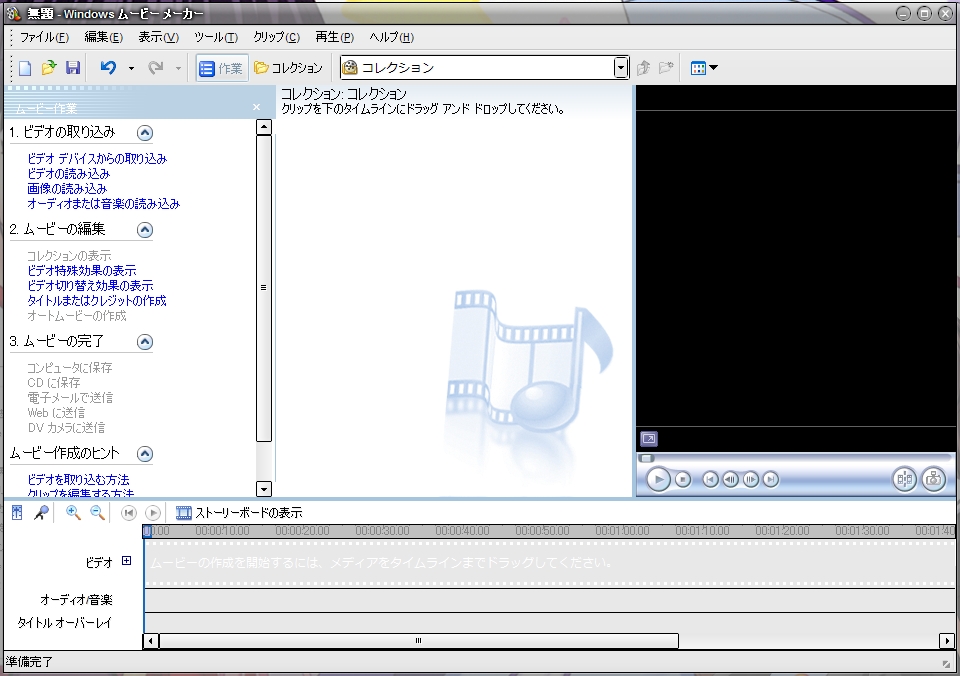Screen dimensions: 960x676
Task: Open the undo history dropdown arrow
Action: [131, 68]
